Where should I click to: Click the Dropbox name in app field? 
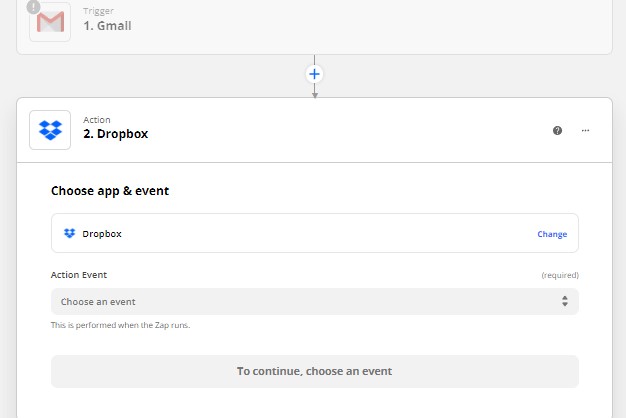click(102, 233)
